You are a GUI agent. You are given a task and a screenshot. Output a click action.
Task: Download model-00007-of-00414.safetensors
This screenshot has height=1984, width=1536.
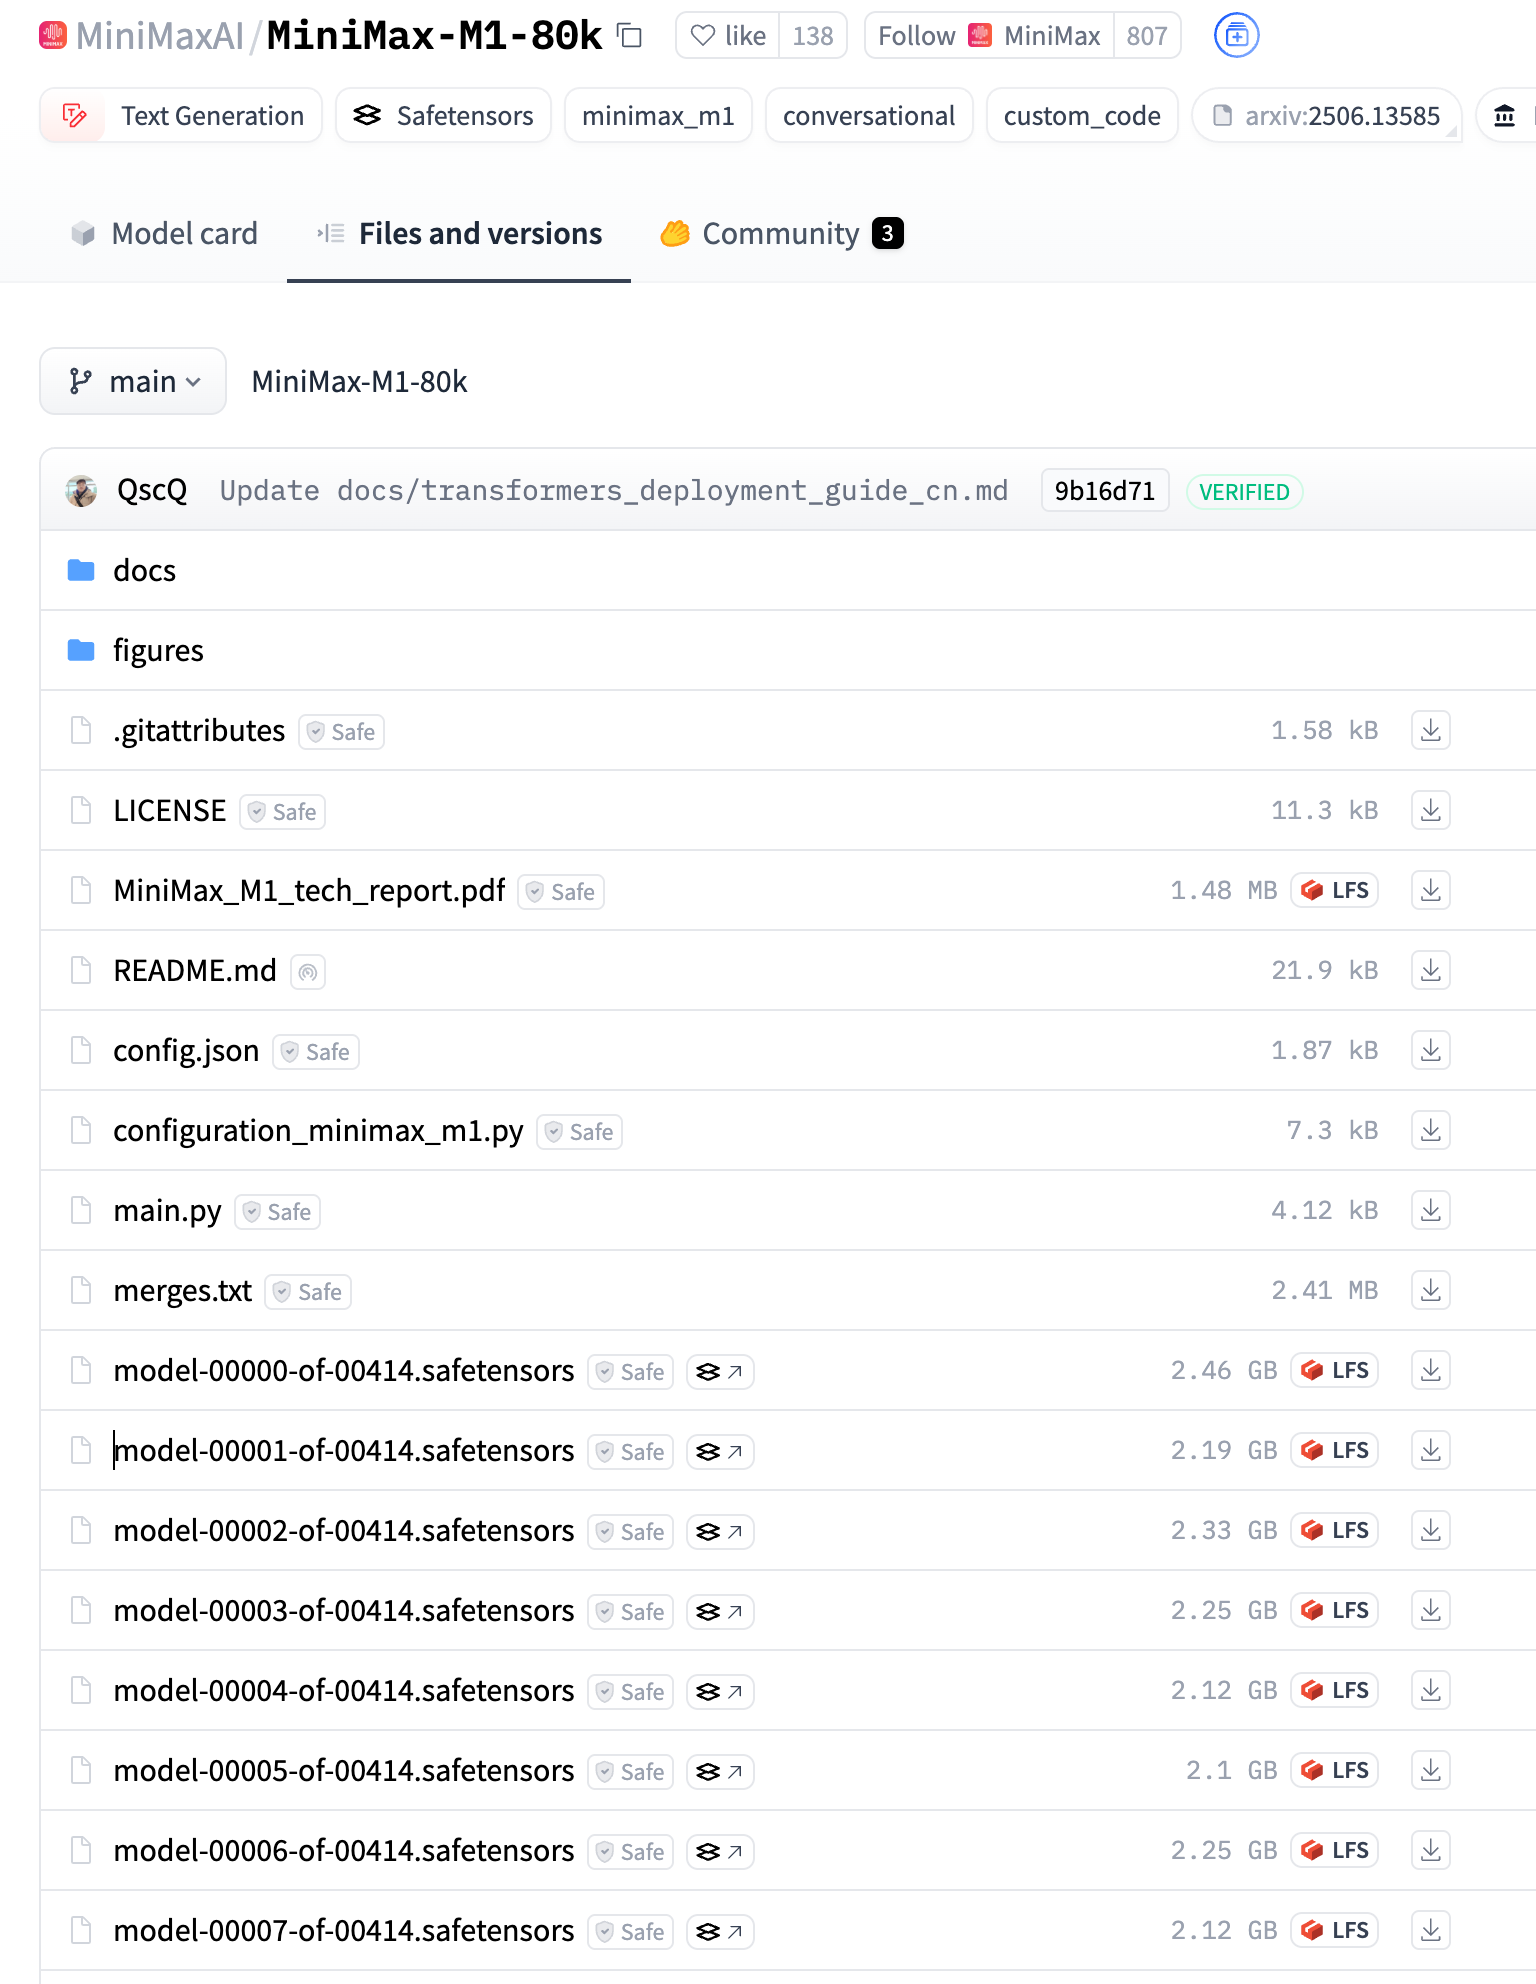[x=1431, y=1930]
